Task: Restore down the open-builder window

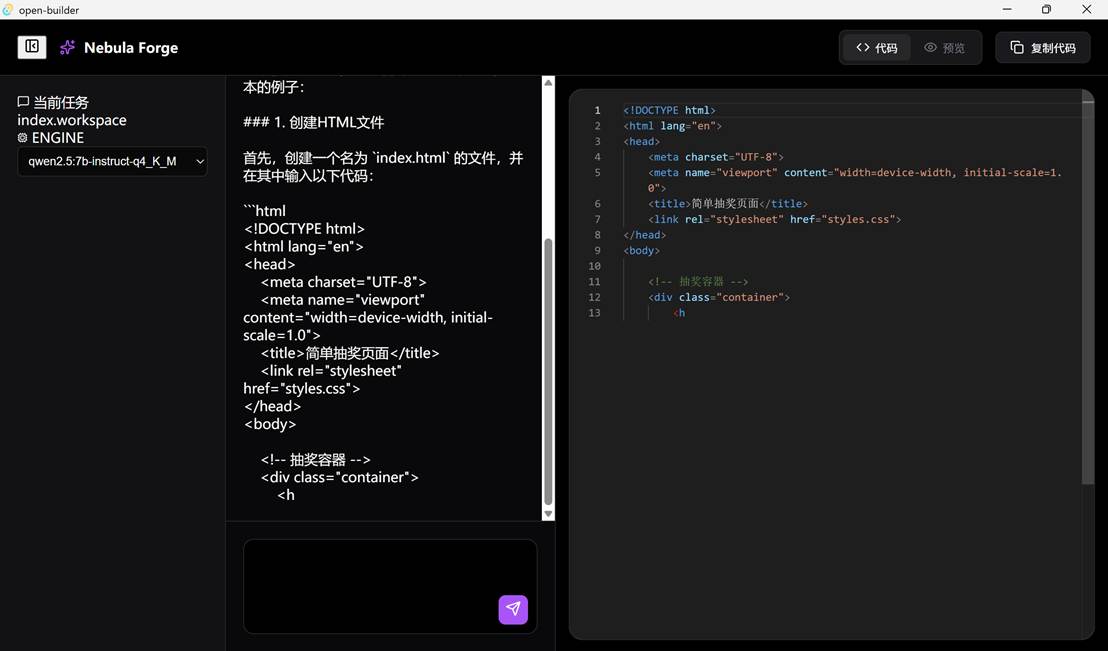Action: [1047, 9]
